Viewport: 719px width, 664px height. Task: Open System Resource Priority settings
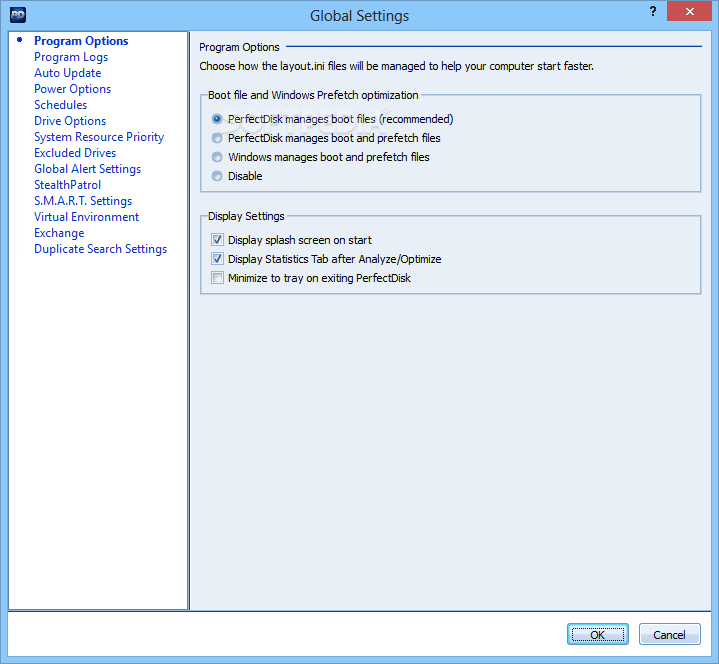[99, 137]
